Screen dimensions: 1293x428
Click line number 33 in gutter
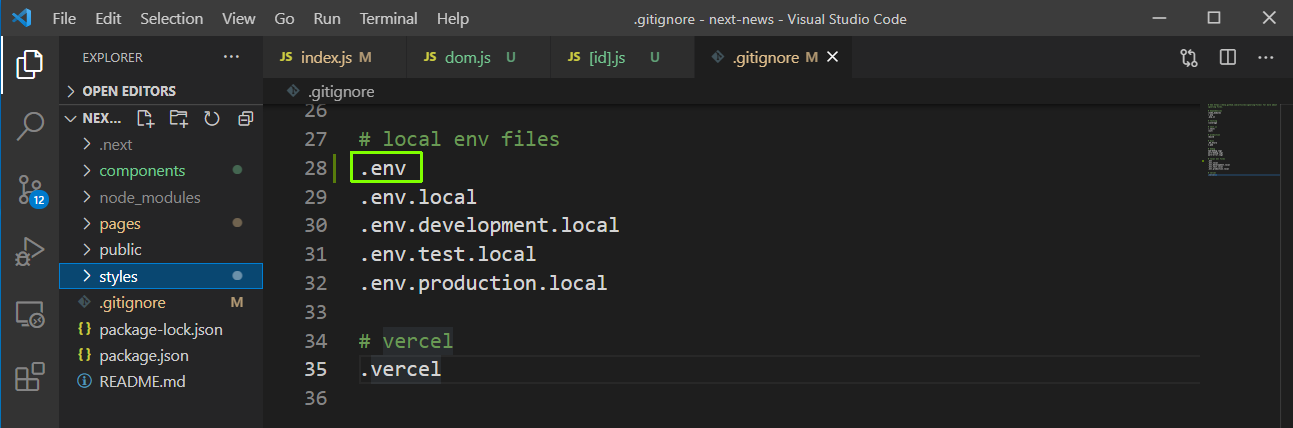point(315,313)
